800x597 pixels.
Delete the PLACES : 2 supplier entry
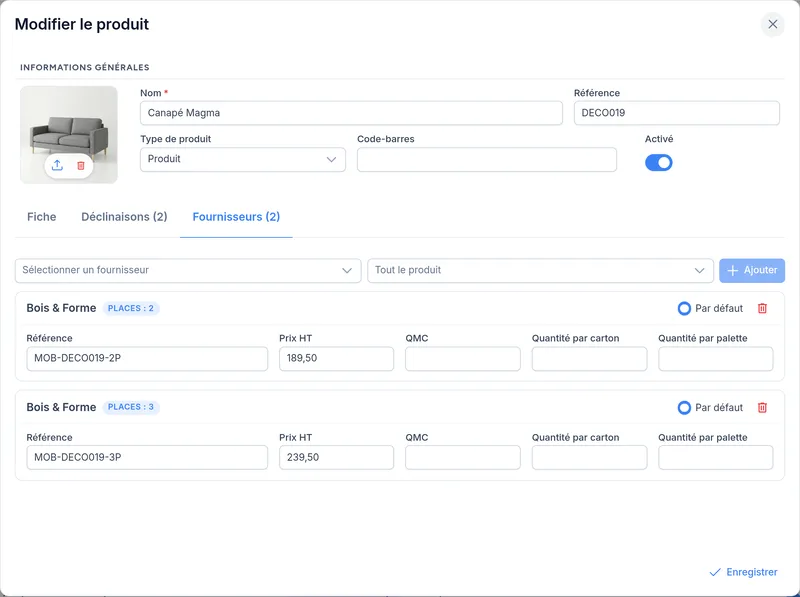pyautogui.click(x=762, y=308)
